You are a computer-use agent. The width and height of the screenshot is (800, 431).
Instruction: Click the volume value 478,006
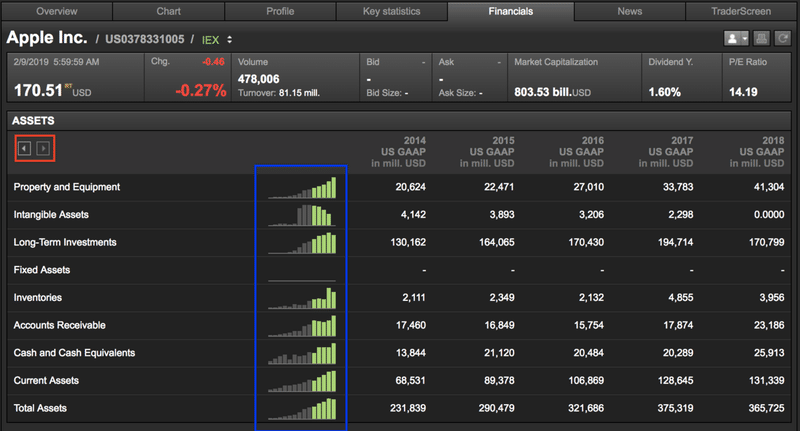259,79
